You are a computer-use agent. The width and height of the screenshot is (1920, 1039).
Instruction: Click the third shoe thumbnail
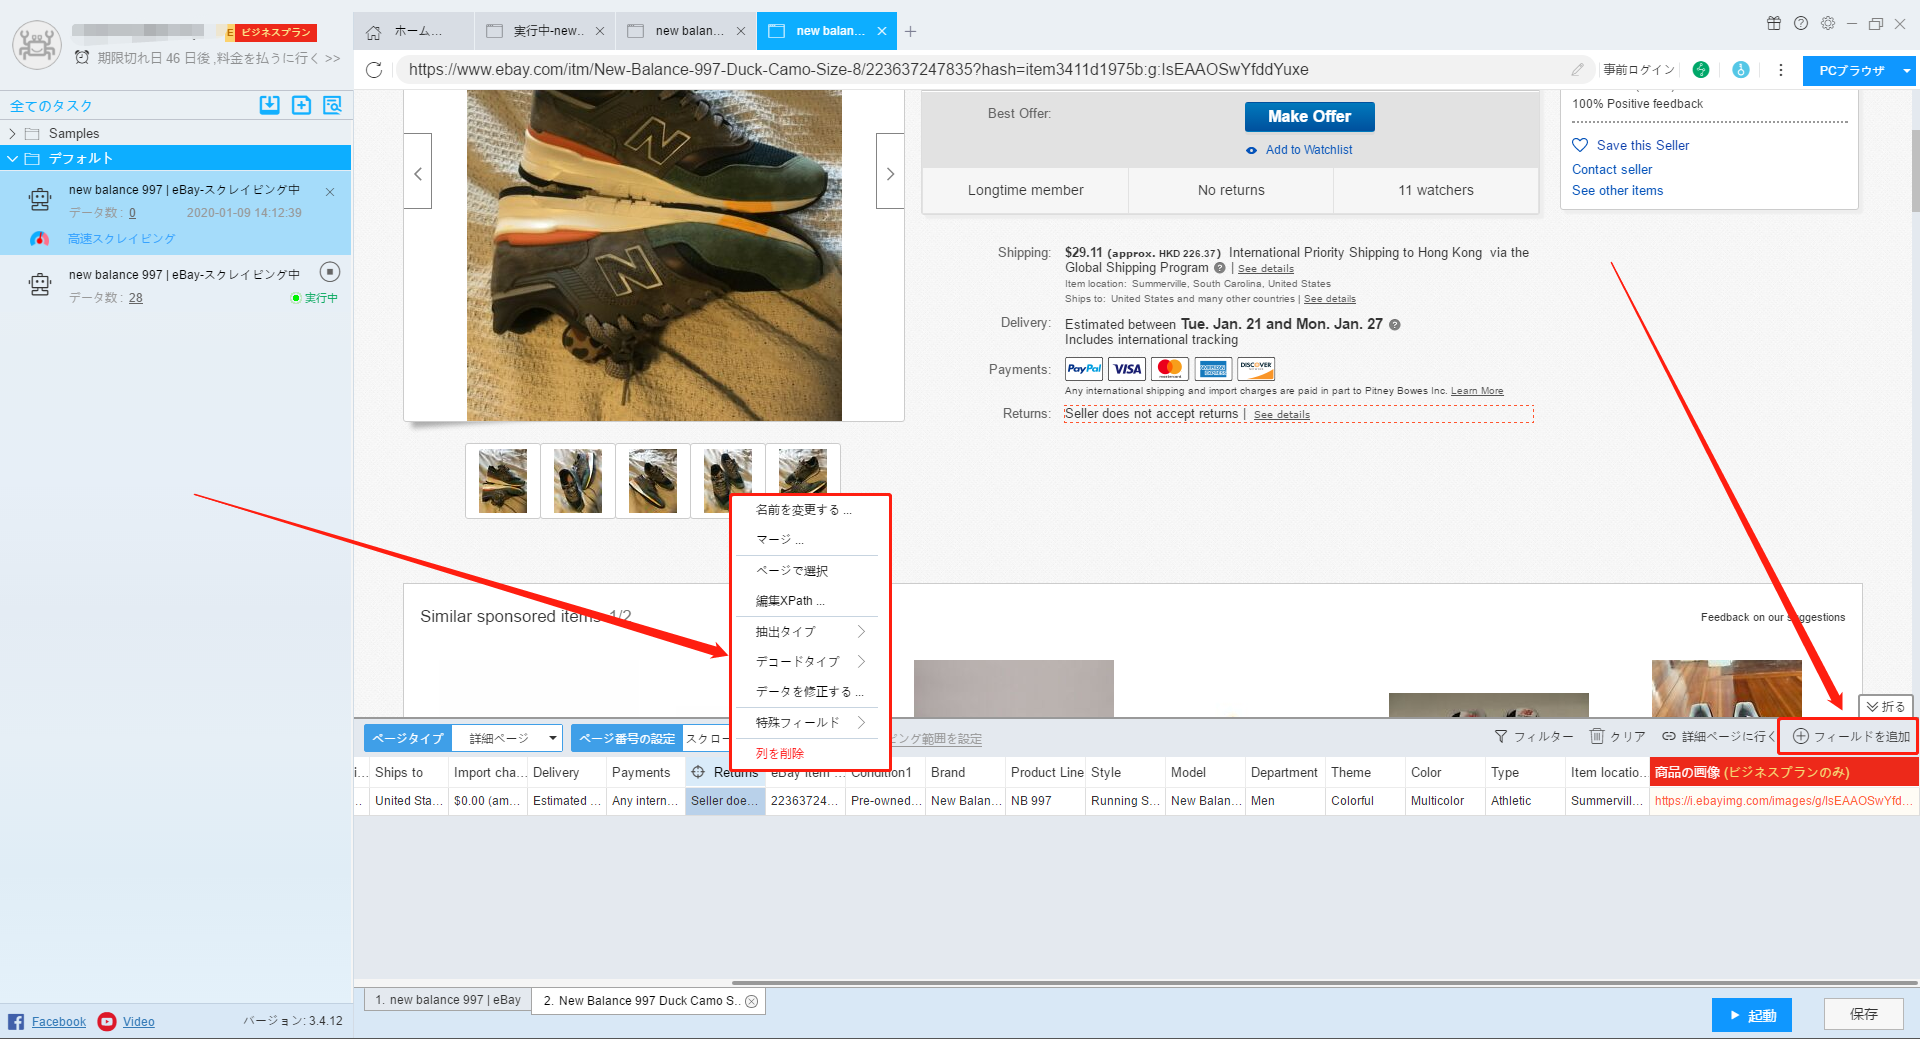pos(653,481)
